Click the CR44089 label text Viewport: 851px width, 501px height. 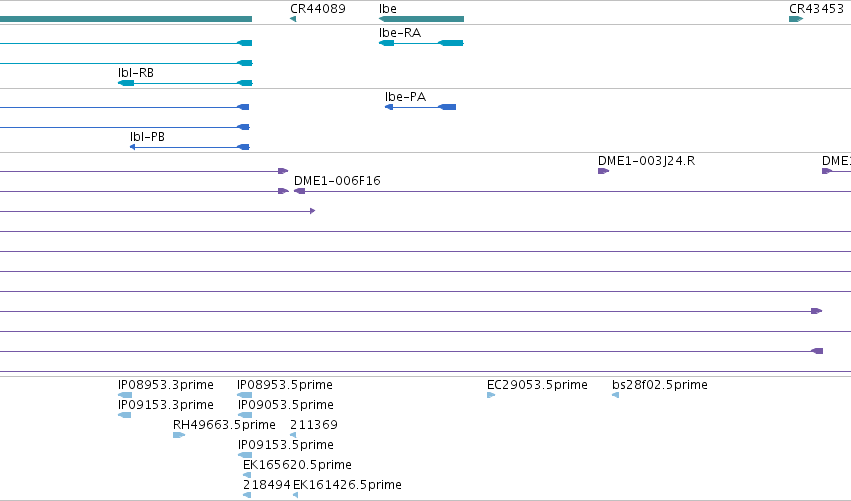coord(317,9)
